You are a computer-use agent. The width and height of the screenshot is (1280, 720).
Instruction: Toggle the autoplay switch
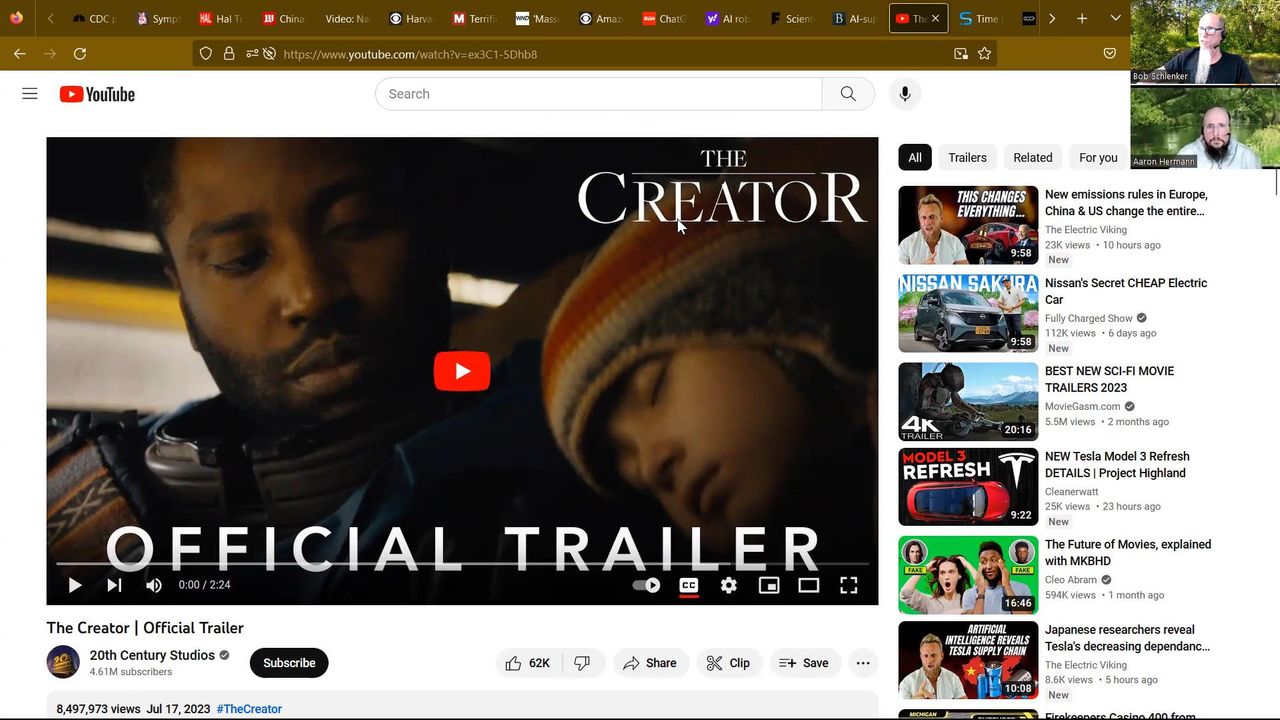pyautogui.click(x=647, y=586)
